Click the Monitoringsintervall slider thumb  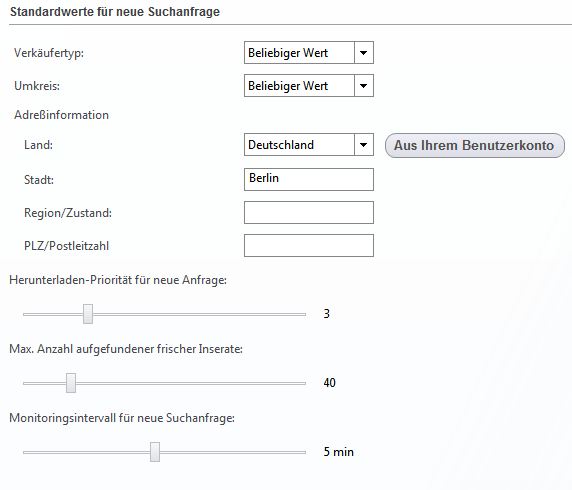click(155, 452)
